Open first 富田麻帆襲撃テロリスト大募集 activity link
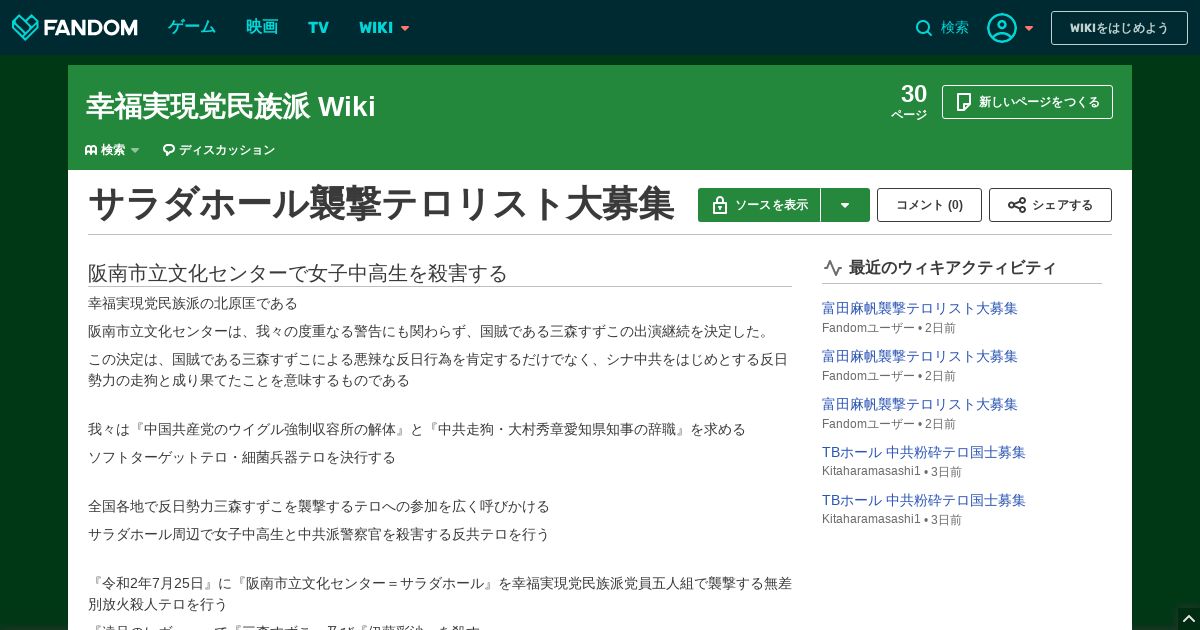The width and height of the screenshot is (1200, 630). point(920,308)
